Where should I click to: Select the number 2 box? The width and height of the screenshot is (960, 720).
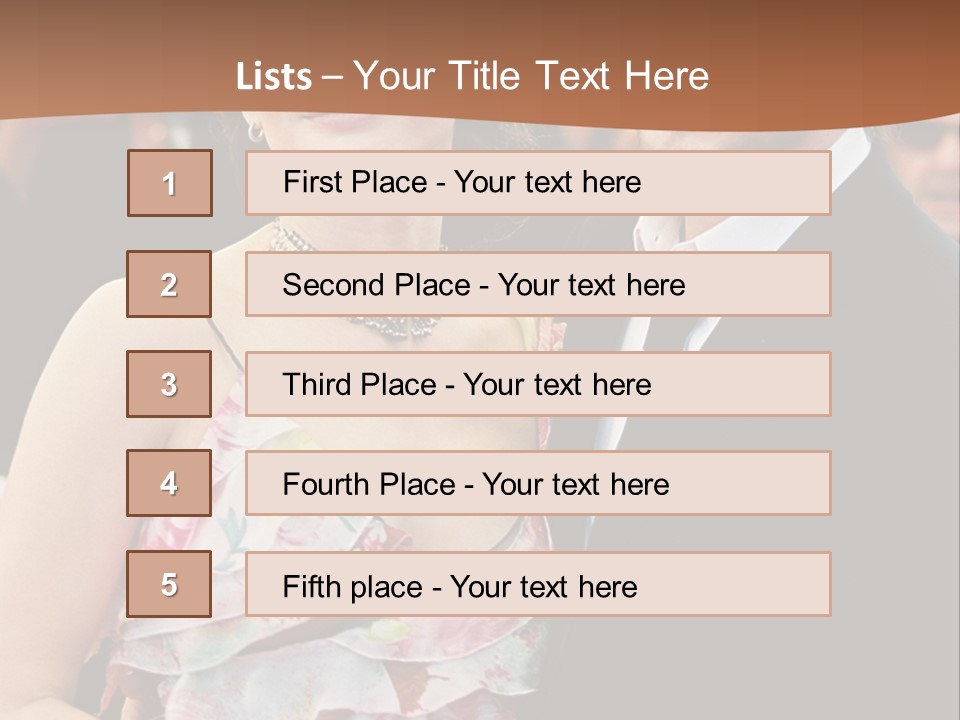coord(169,284)
